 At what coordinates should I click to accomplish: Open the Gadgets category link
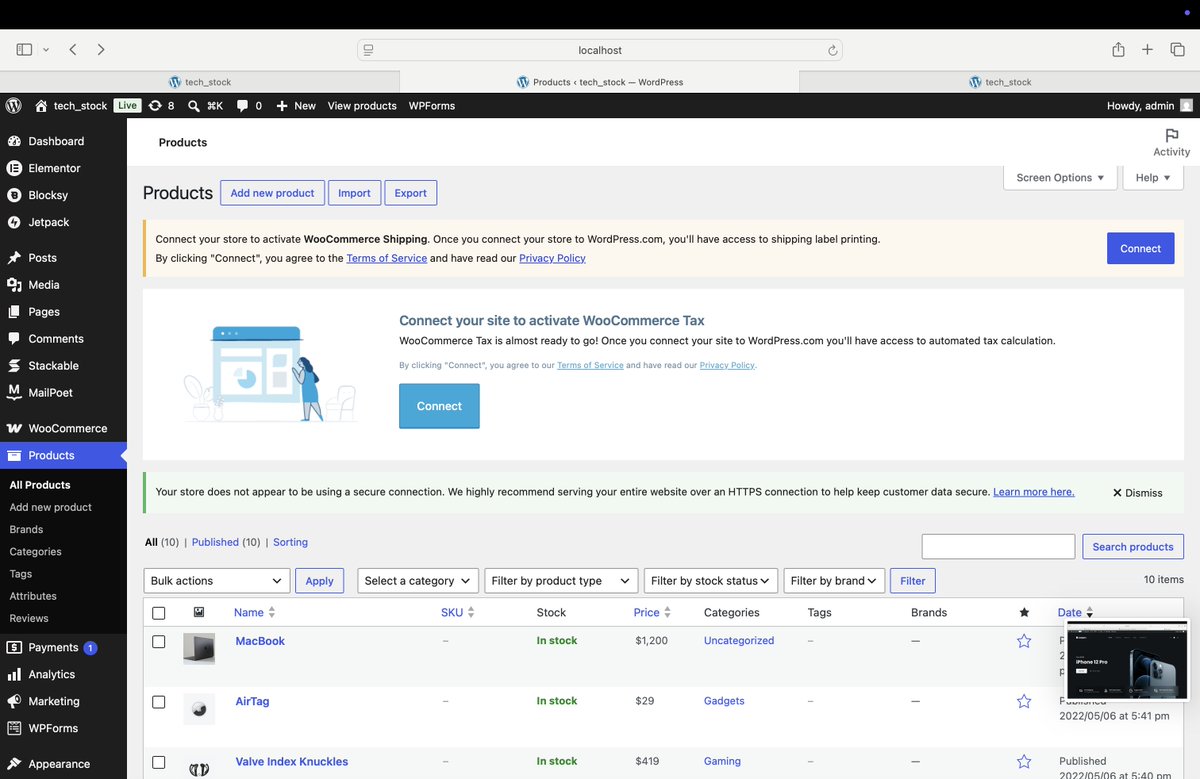click(724, 701)
